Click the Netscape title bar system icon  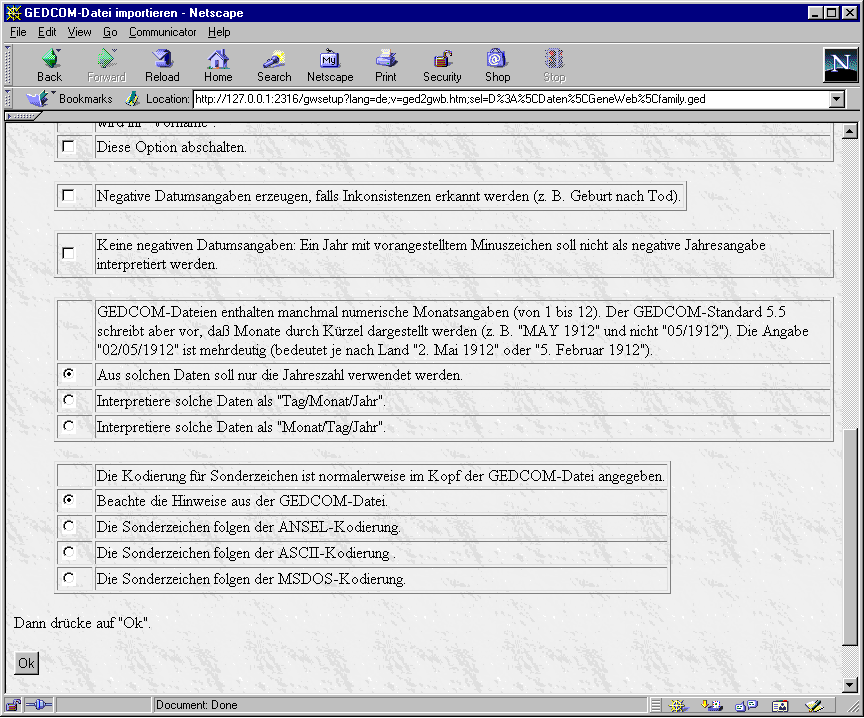(13, 13)
